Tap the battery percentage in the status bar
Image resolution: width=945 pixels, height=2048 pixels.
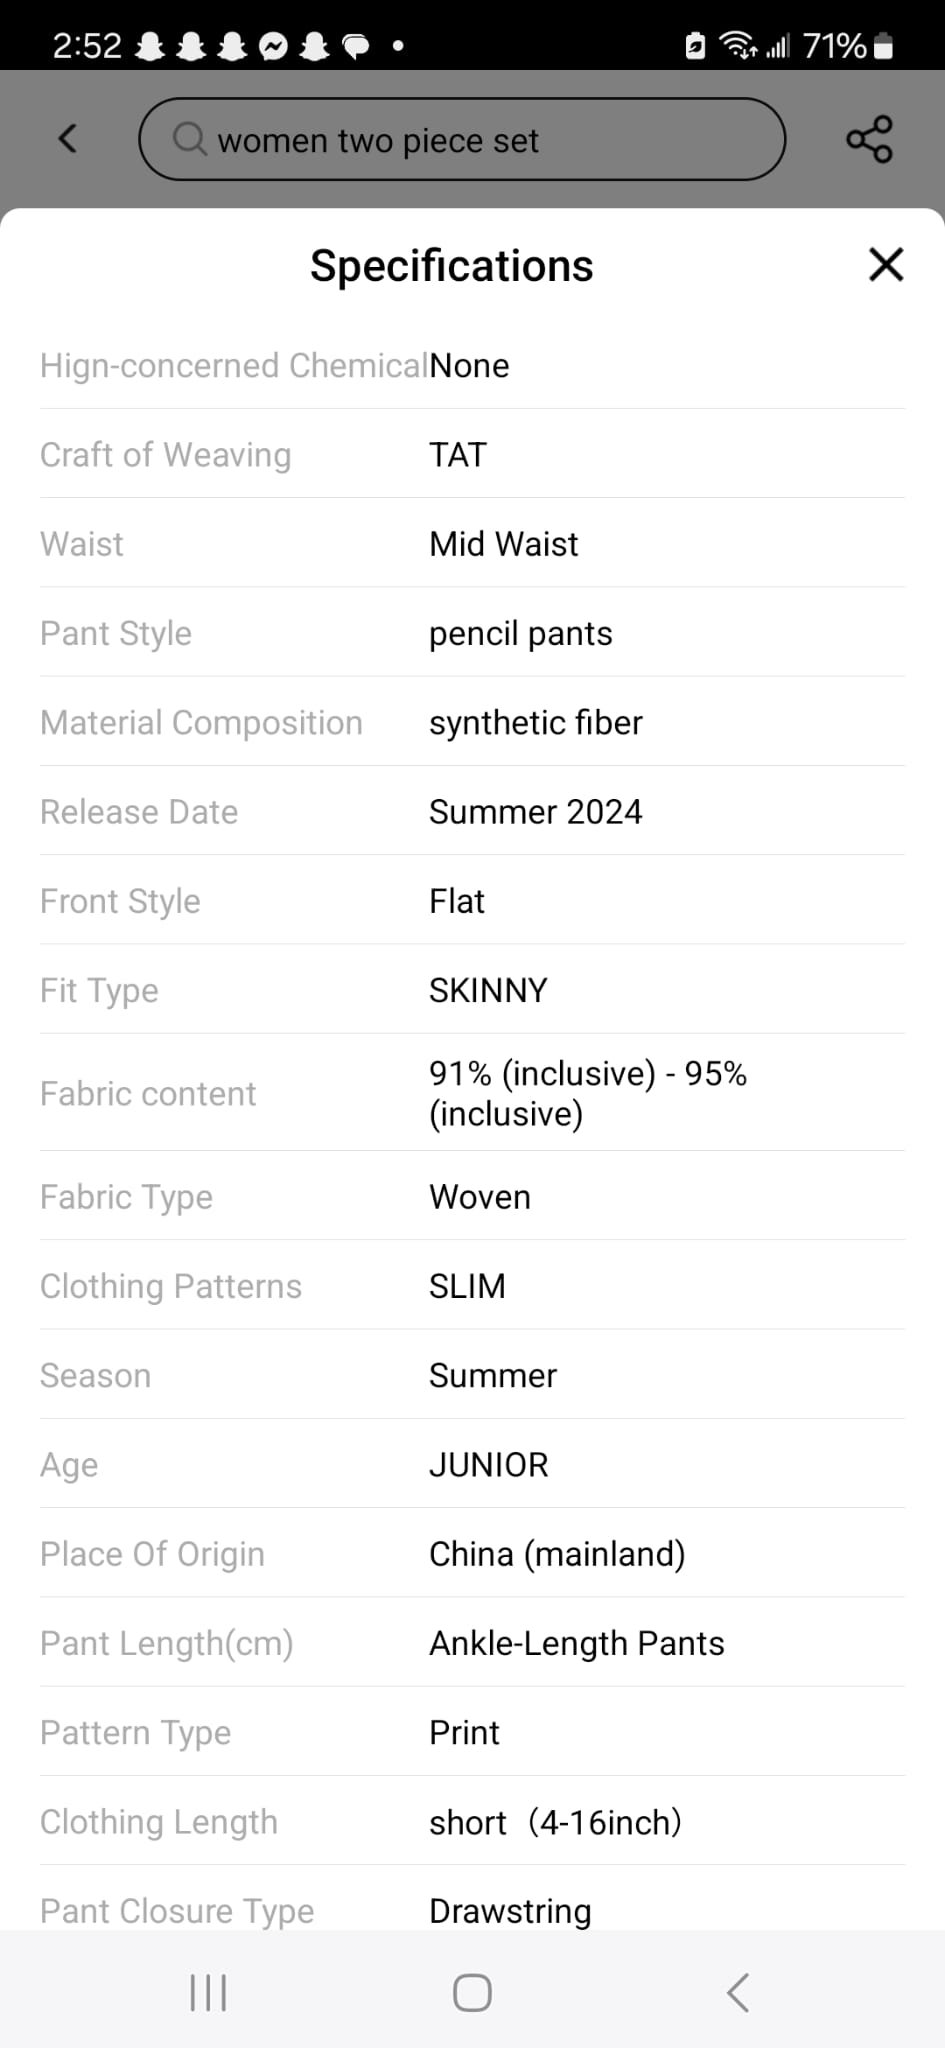coord(834,46)
